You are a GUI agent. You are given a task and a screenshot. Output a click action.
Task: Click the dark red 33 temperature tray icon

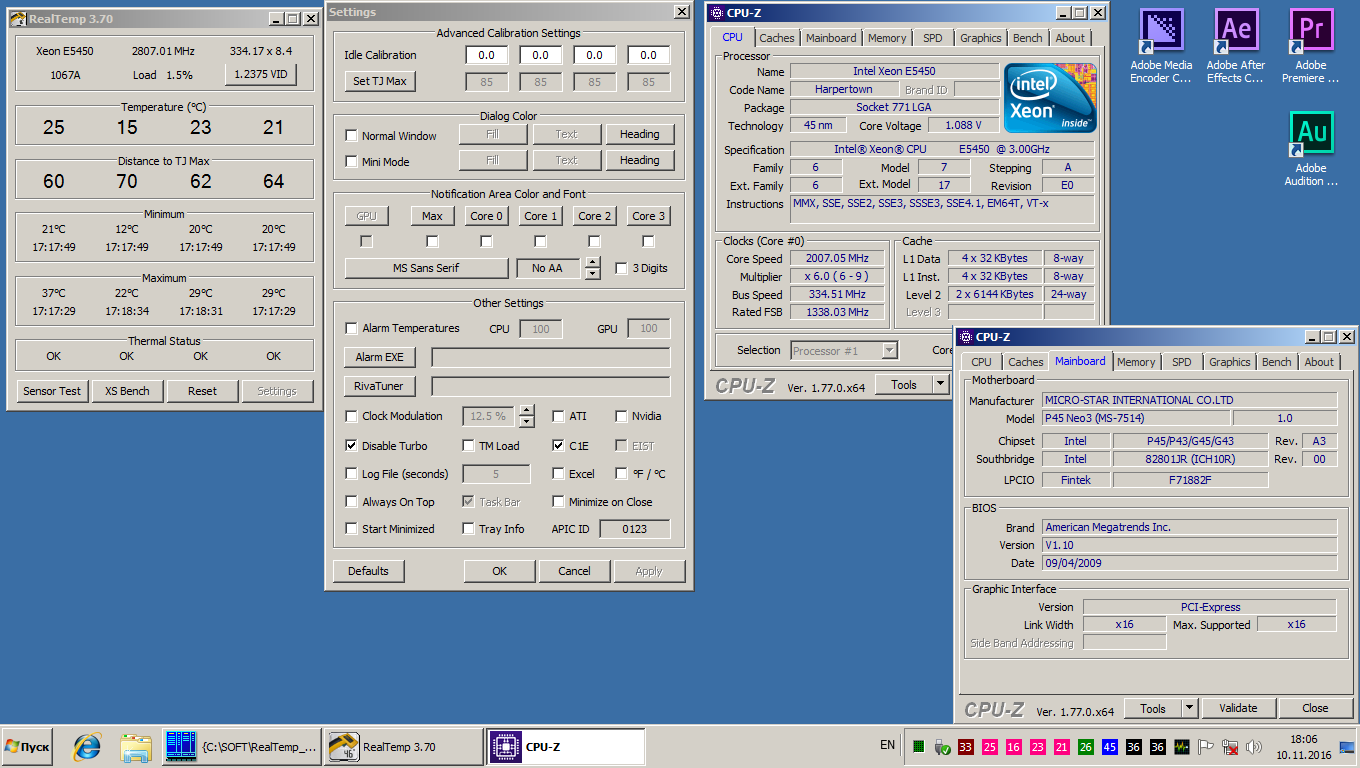pyautogui.click(x=966, y=747)
